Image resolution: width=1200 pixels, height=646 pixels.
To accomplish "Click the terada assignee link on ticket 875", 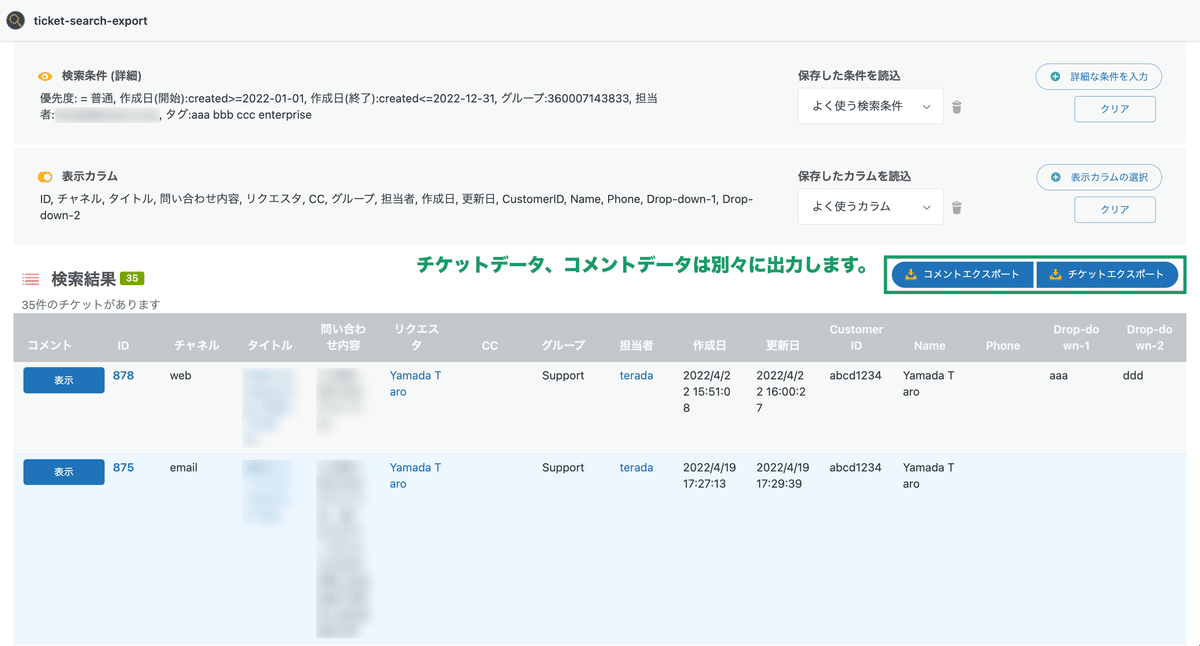I will pos(636,467).
